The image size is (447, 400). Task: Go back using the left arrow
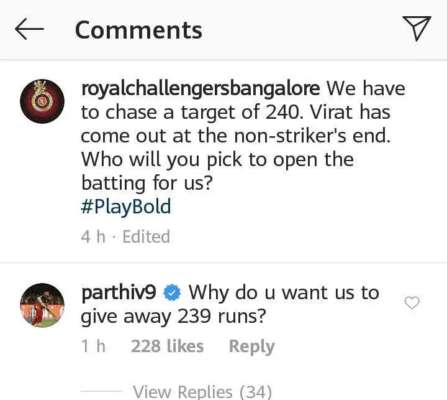pos(29,29)
